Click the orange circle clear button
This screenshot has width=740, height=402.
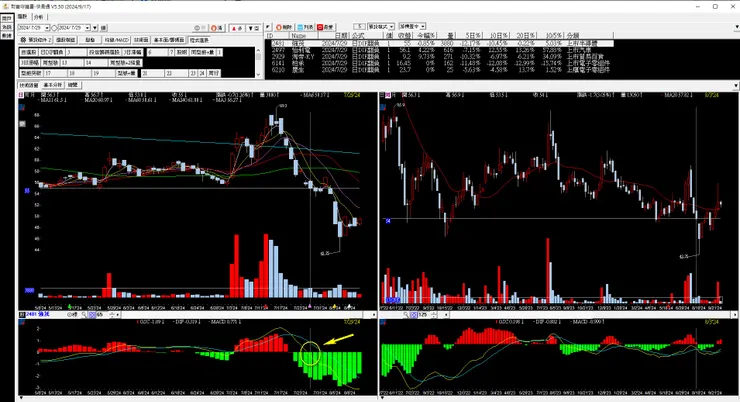217,28
